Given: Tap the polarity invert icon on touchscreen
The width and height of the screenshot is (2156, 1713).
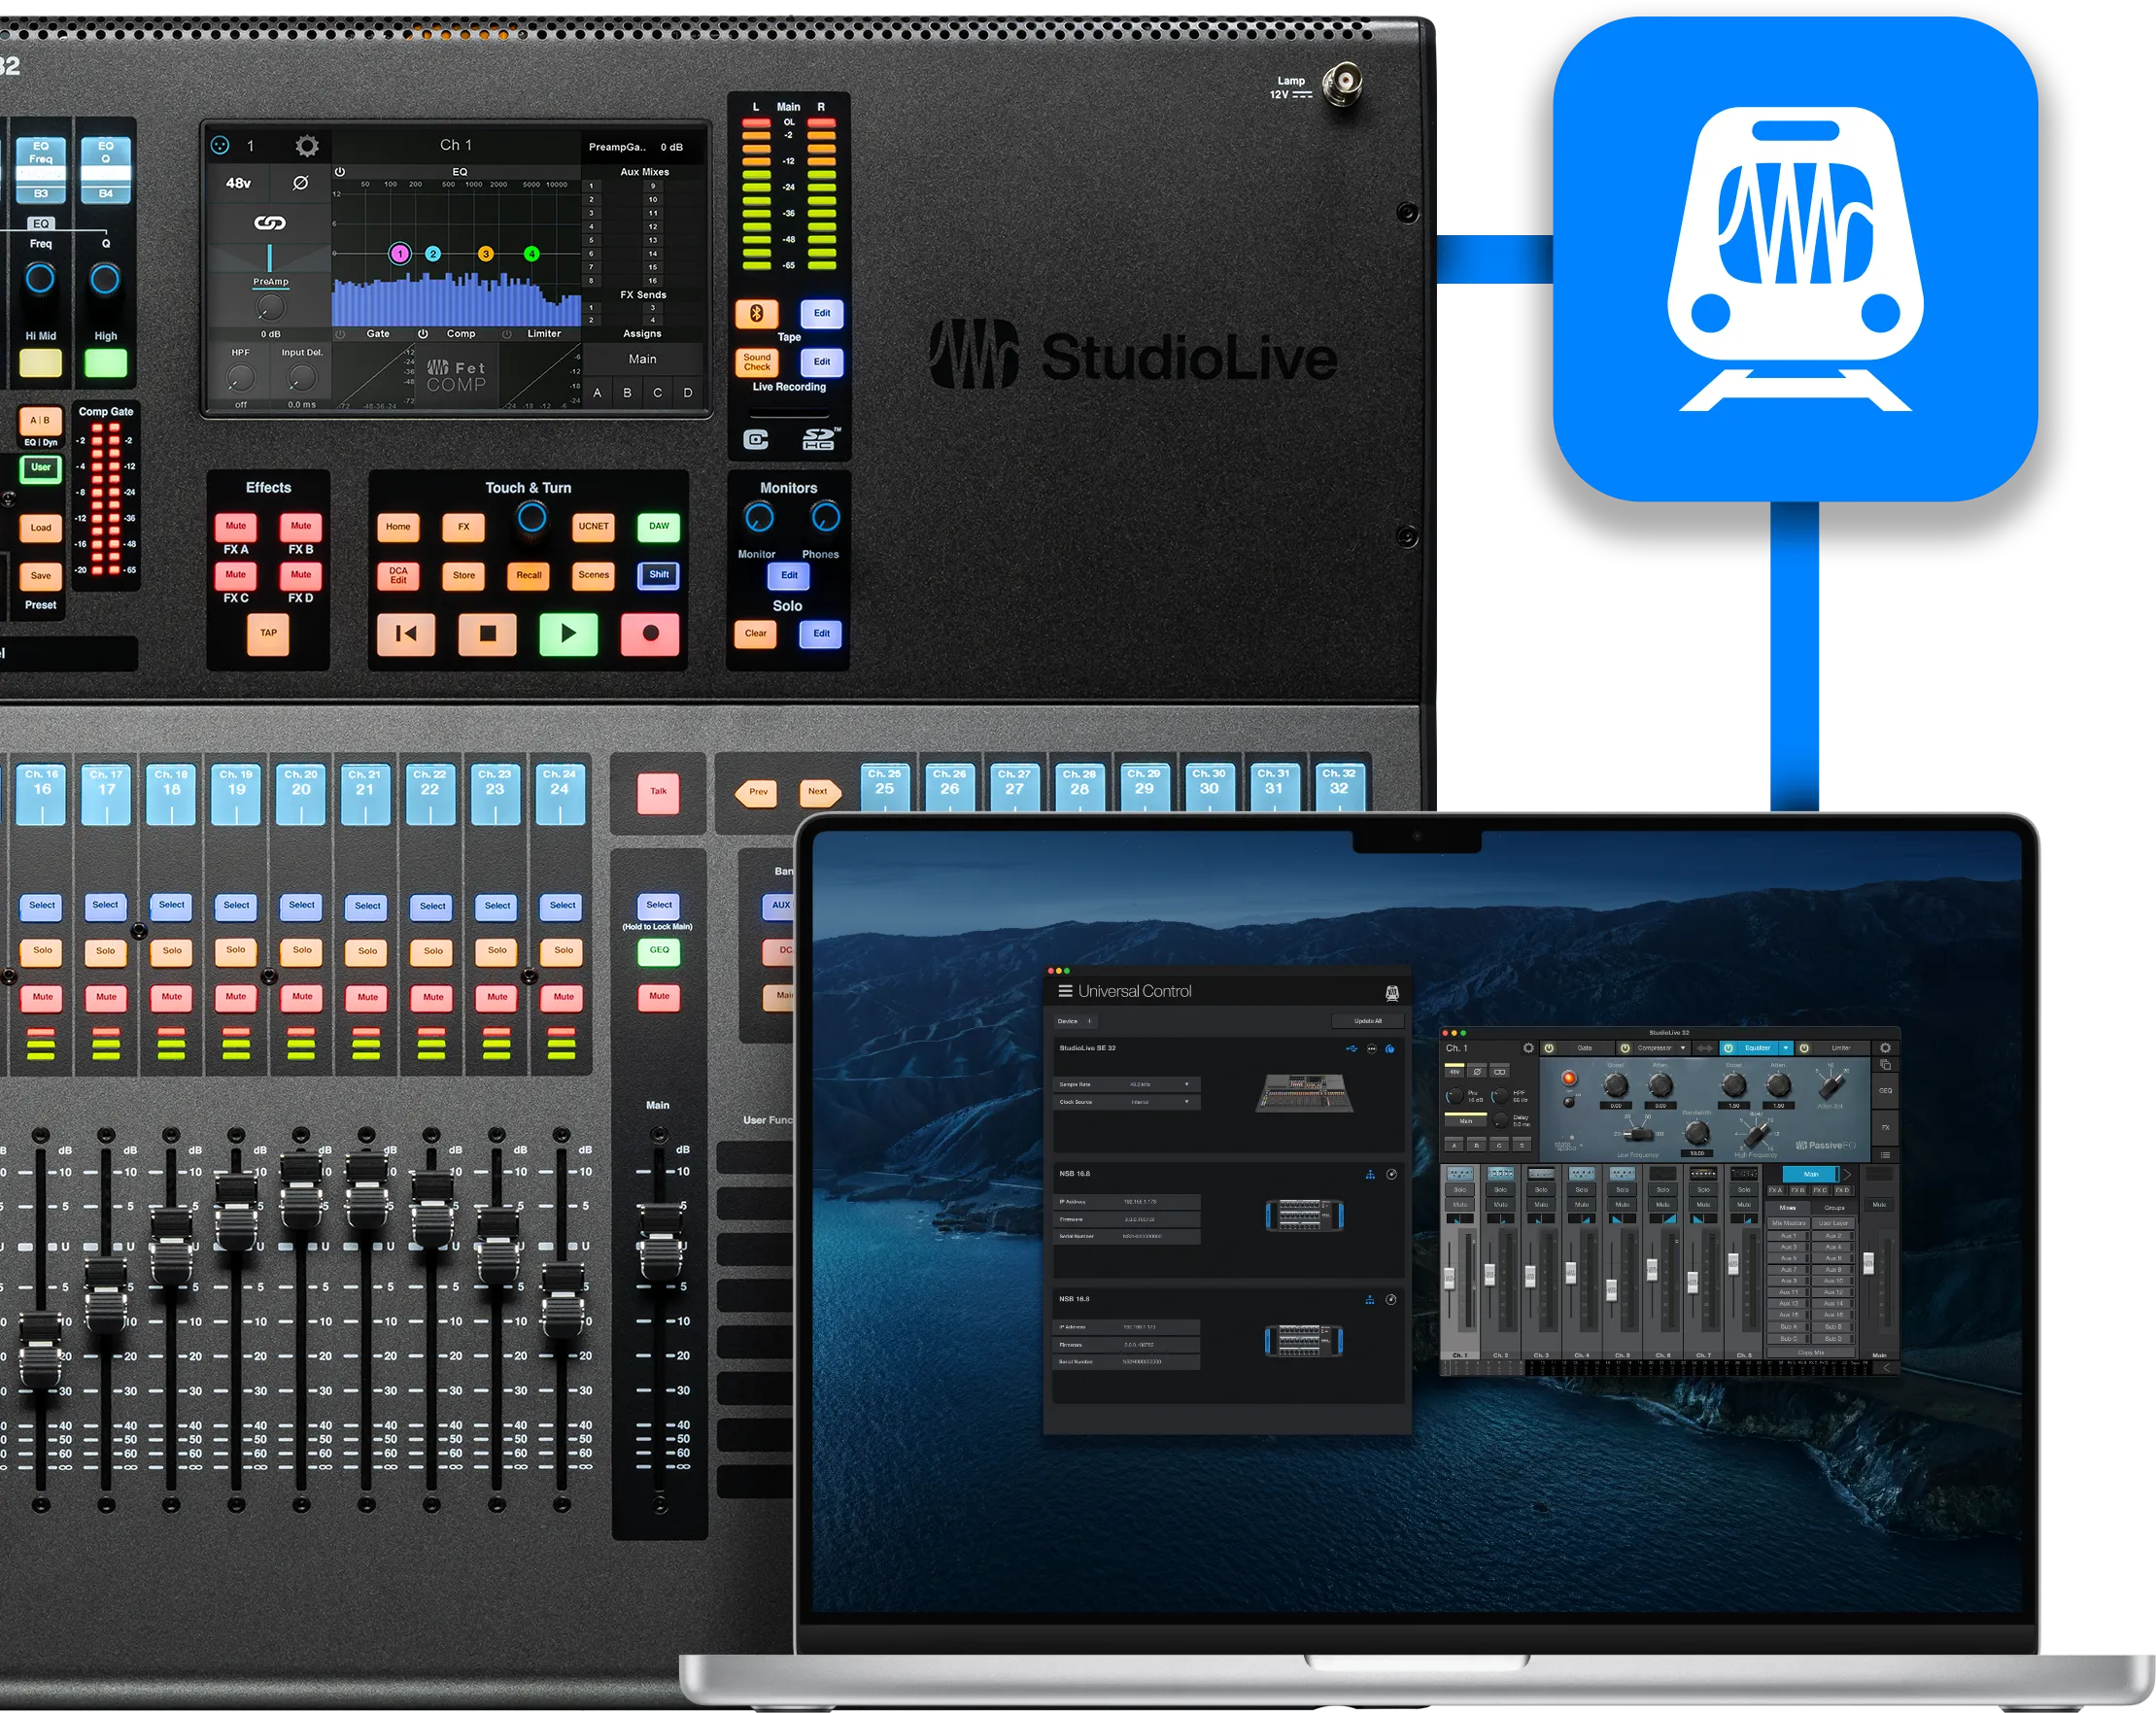Looking at the screenshot, I should pyautogui.click(x=300, y=183).
